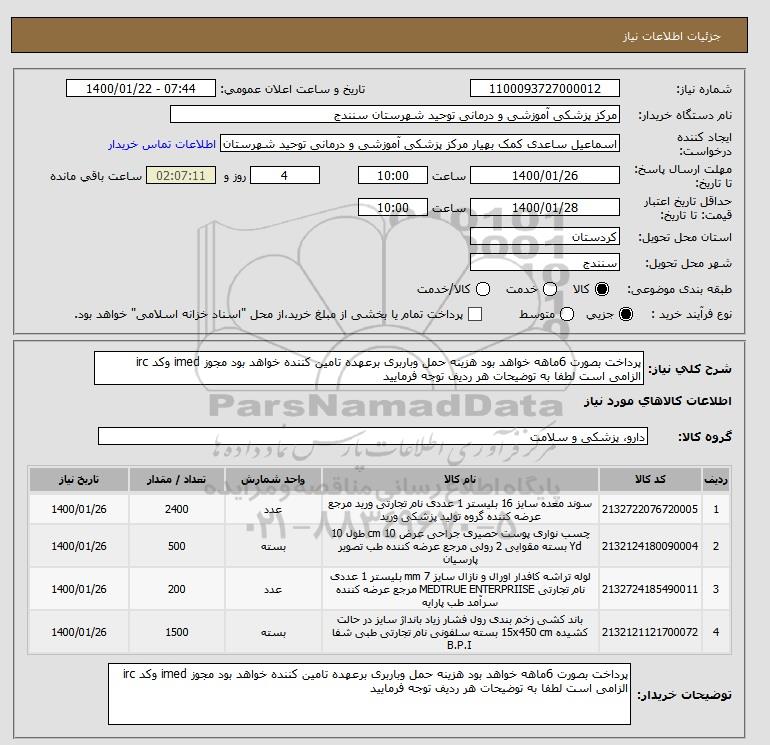Click the buyer notes text area

pos(369,694)
